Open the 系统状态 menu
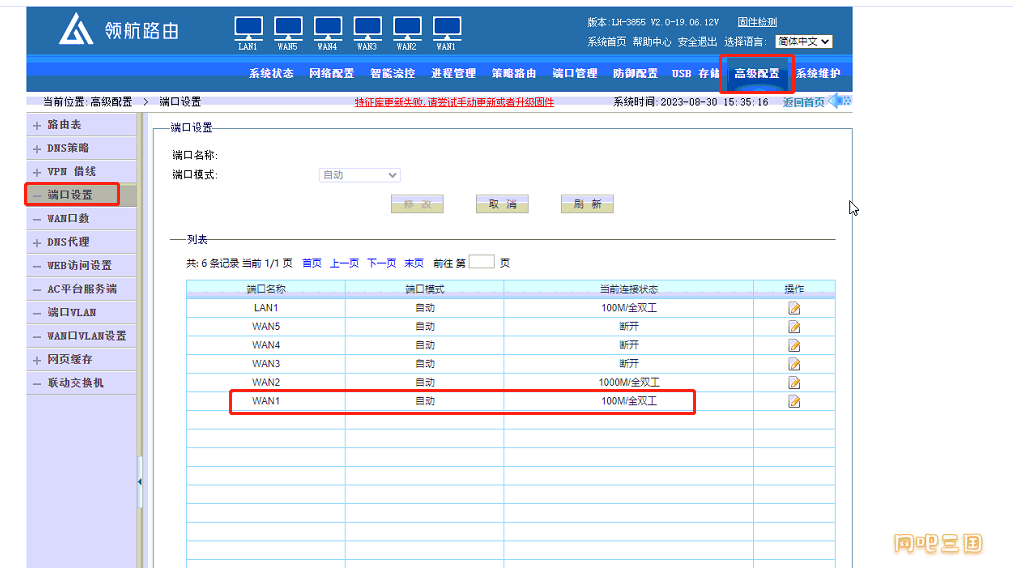Image resolution: width=1013 pixels, height=568 pixels. (271, 73)
